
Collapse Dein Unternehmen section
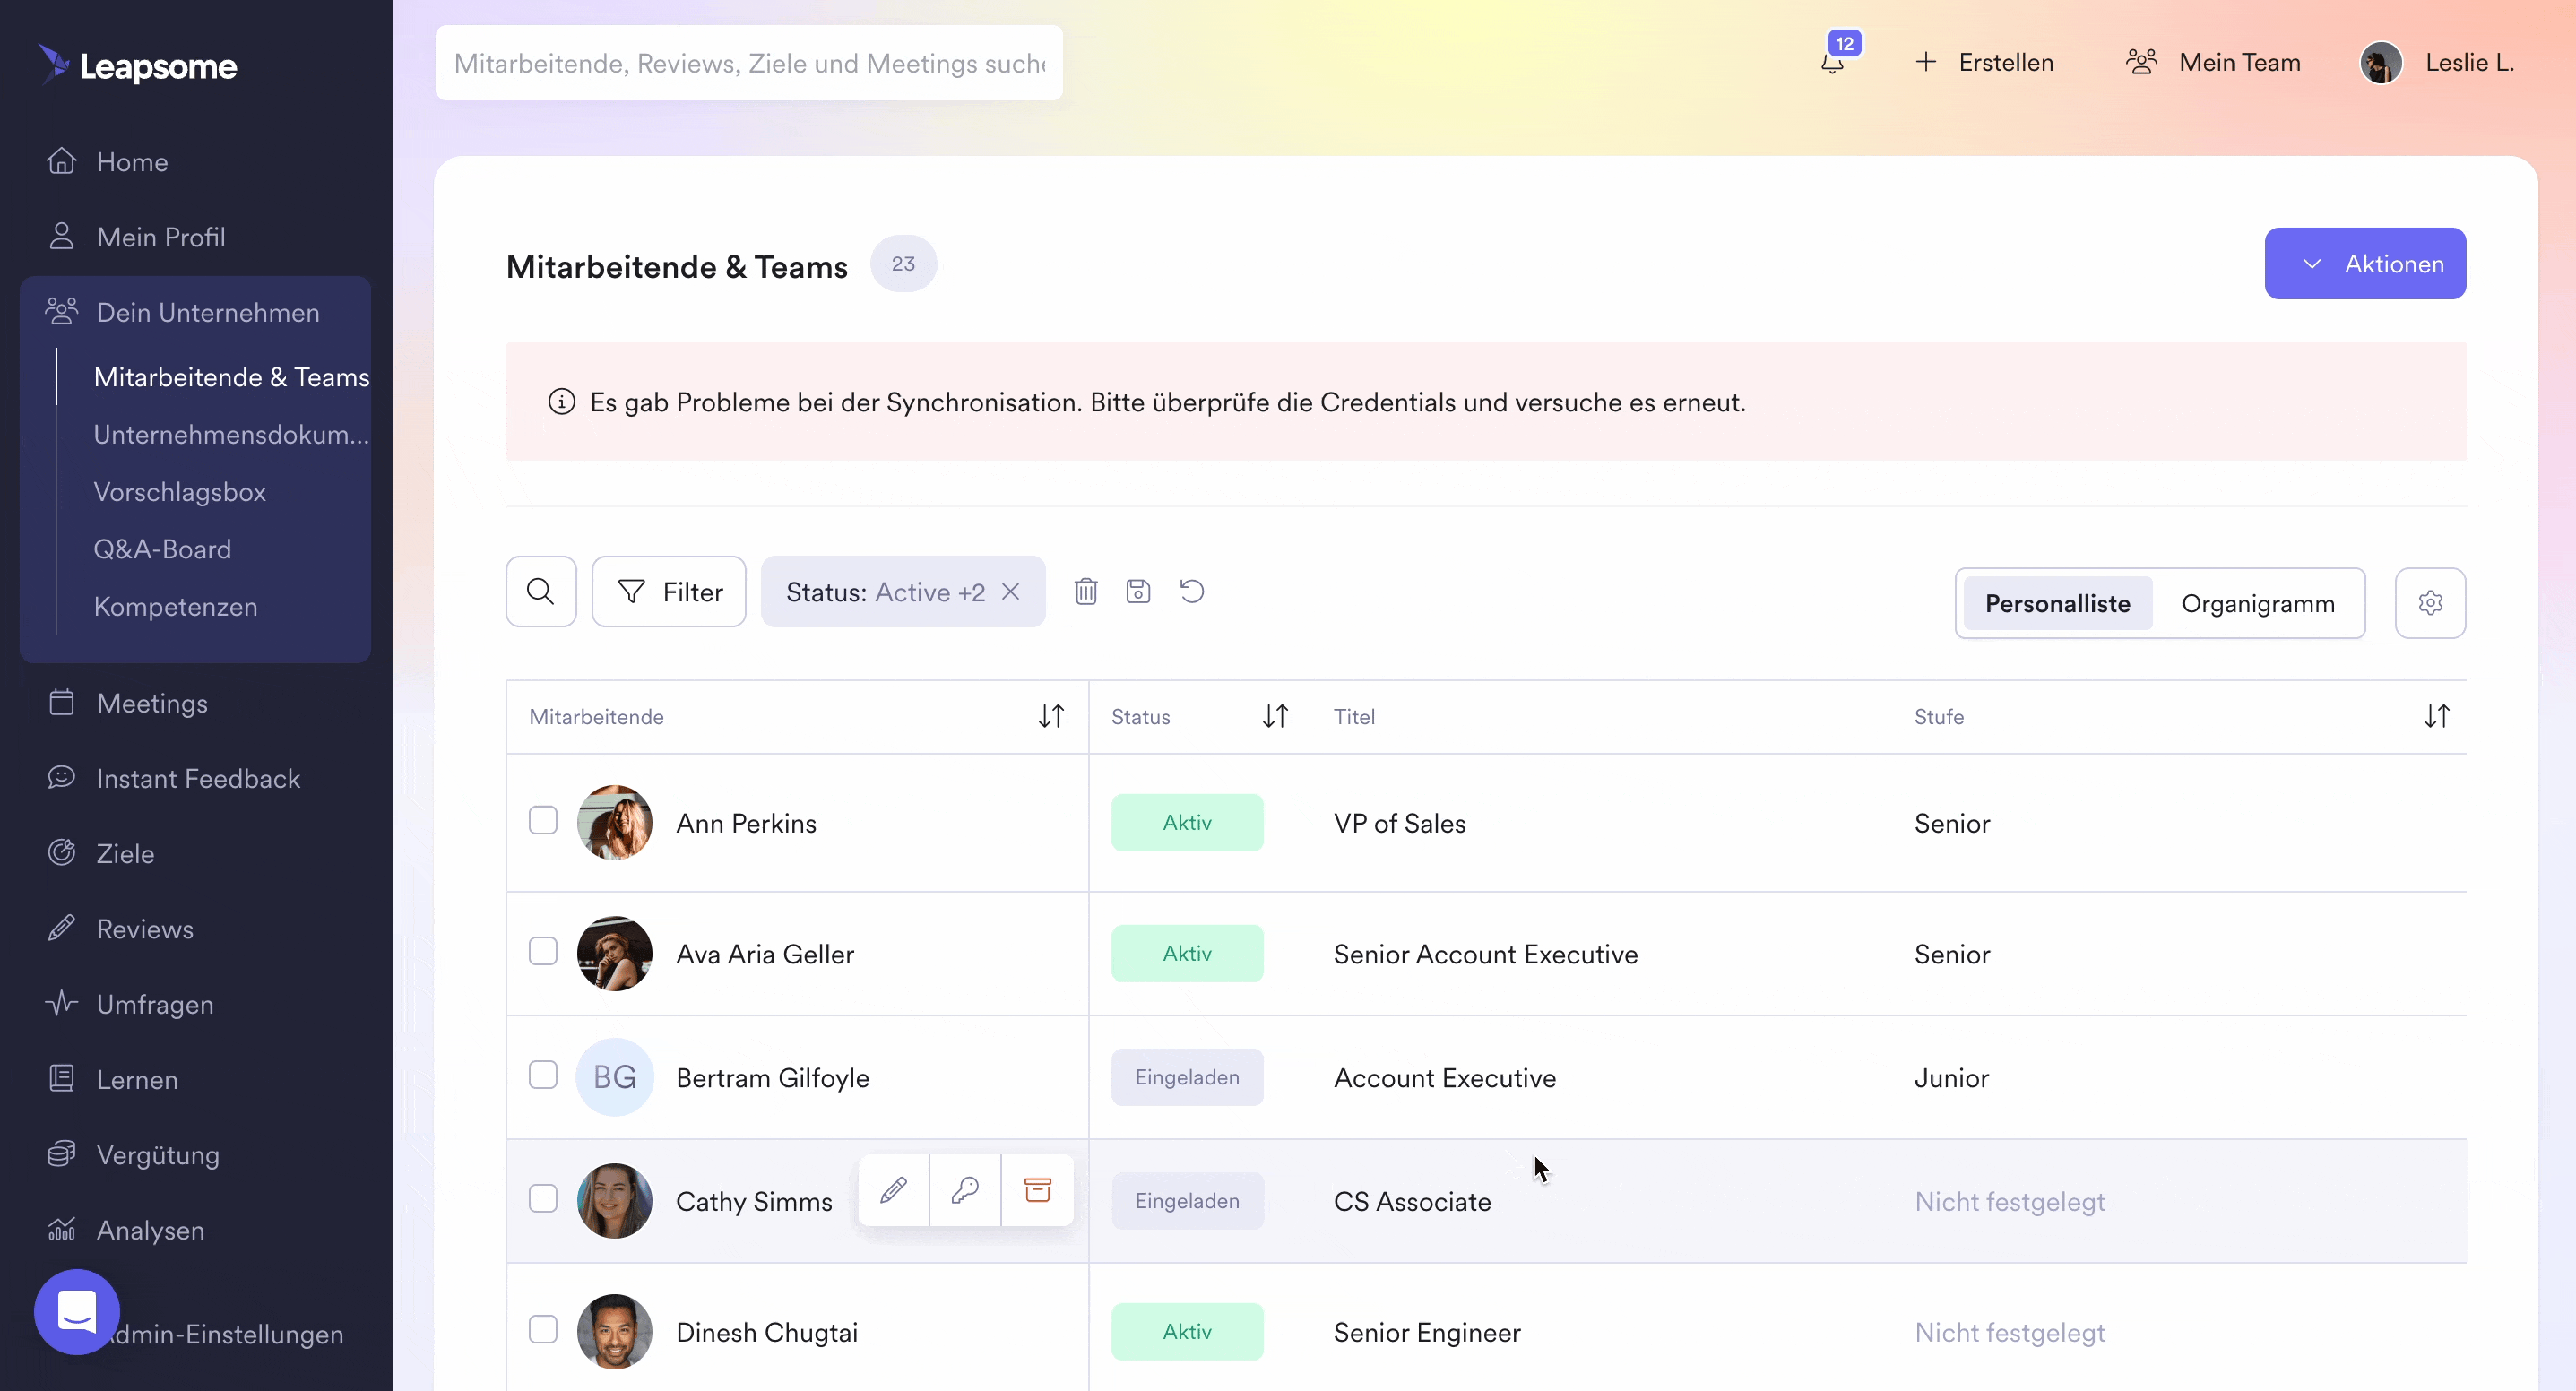pyautogui.click(x=195, y=312)
